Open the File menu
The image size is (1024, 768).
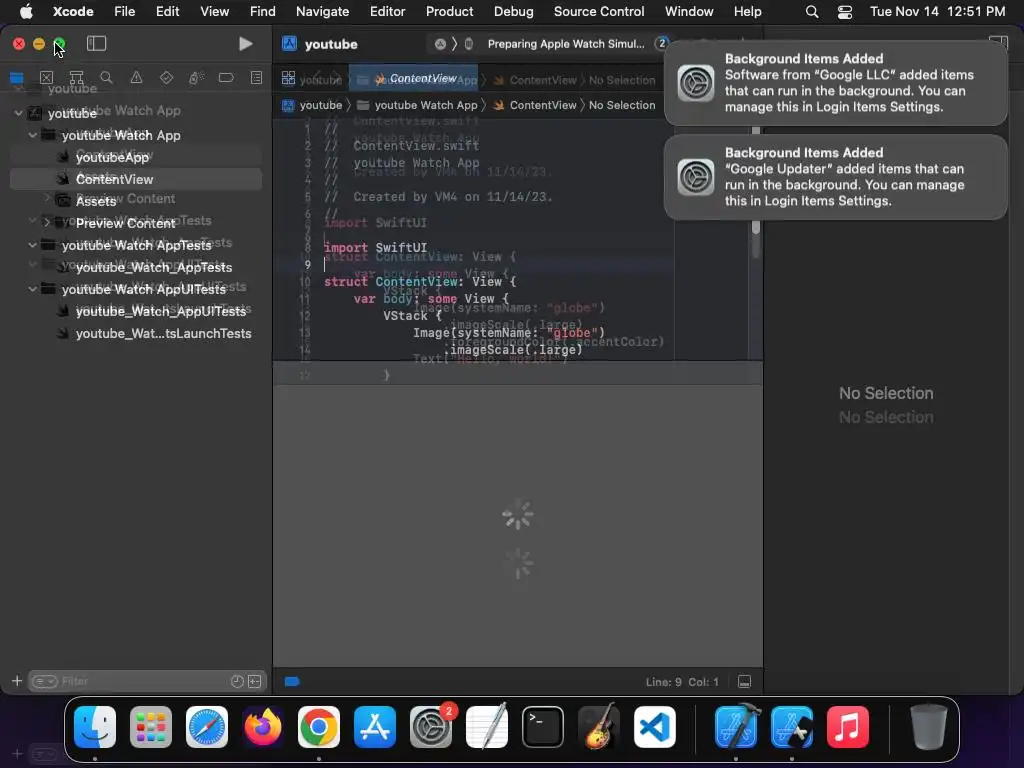[x=124, y=11]
